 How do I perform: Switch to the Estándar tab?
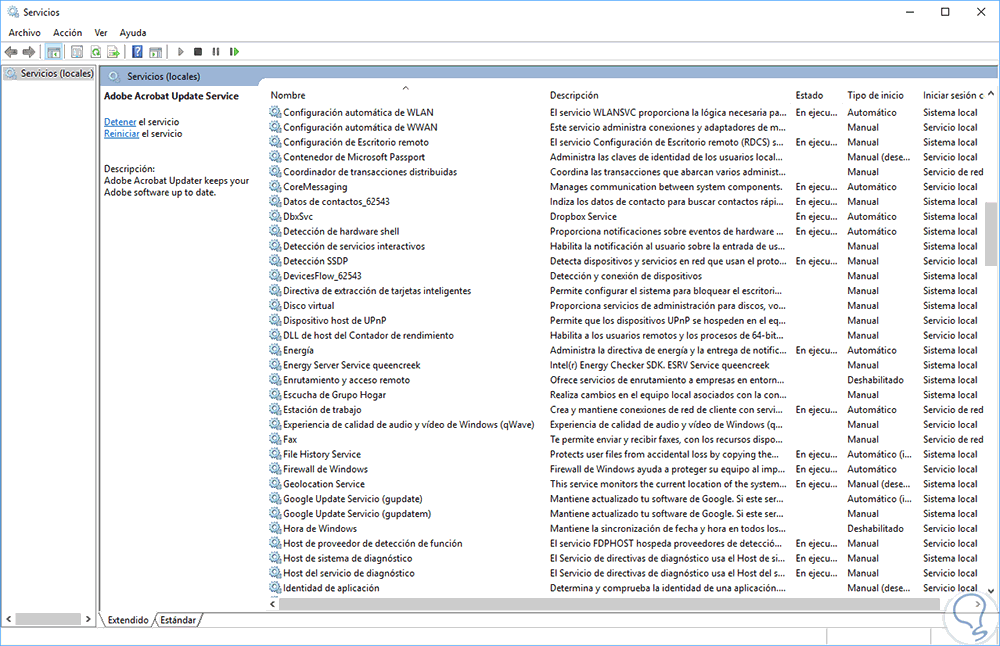coord(178,620)
